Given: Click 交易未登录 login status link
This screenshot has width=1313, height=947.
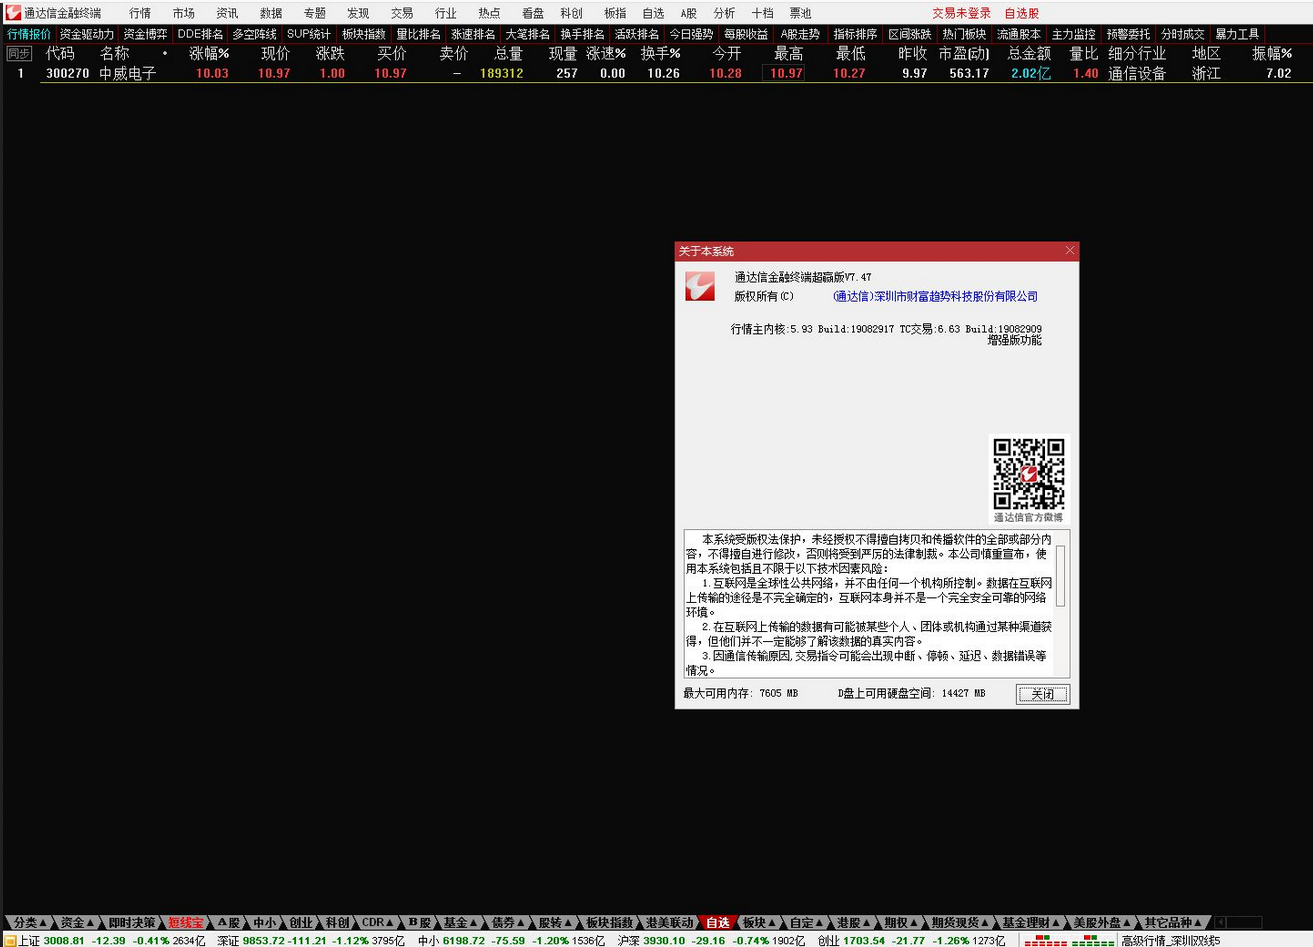Looking at the screenshot, I should click(x=961, y=13).
